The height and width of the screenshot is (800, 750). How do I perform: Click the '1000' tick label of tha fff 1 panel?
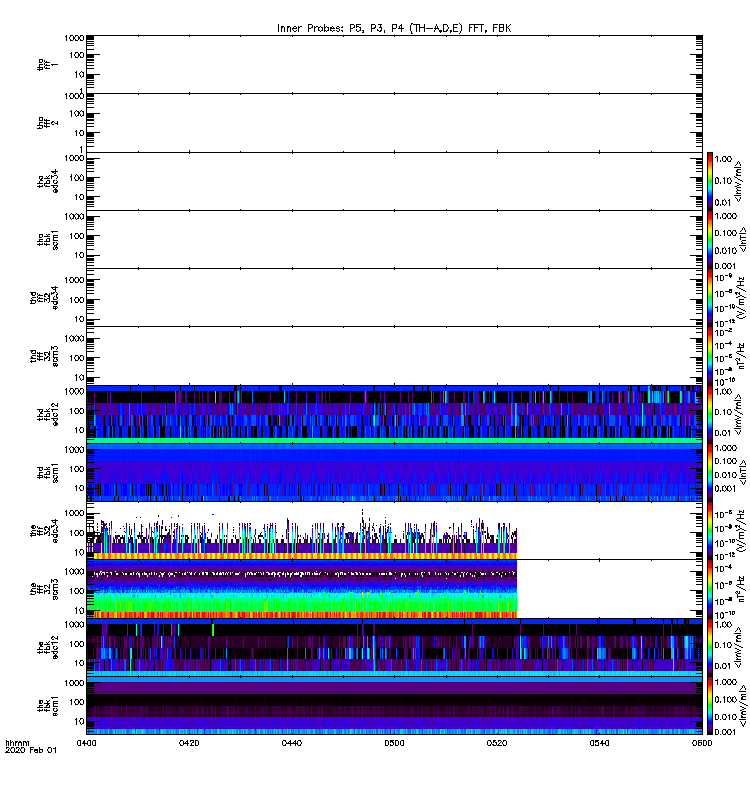[74, 38]
